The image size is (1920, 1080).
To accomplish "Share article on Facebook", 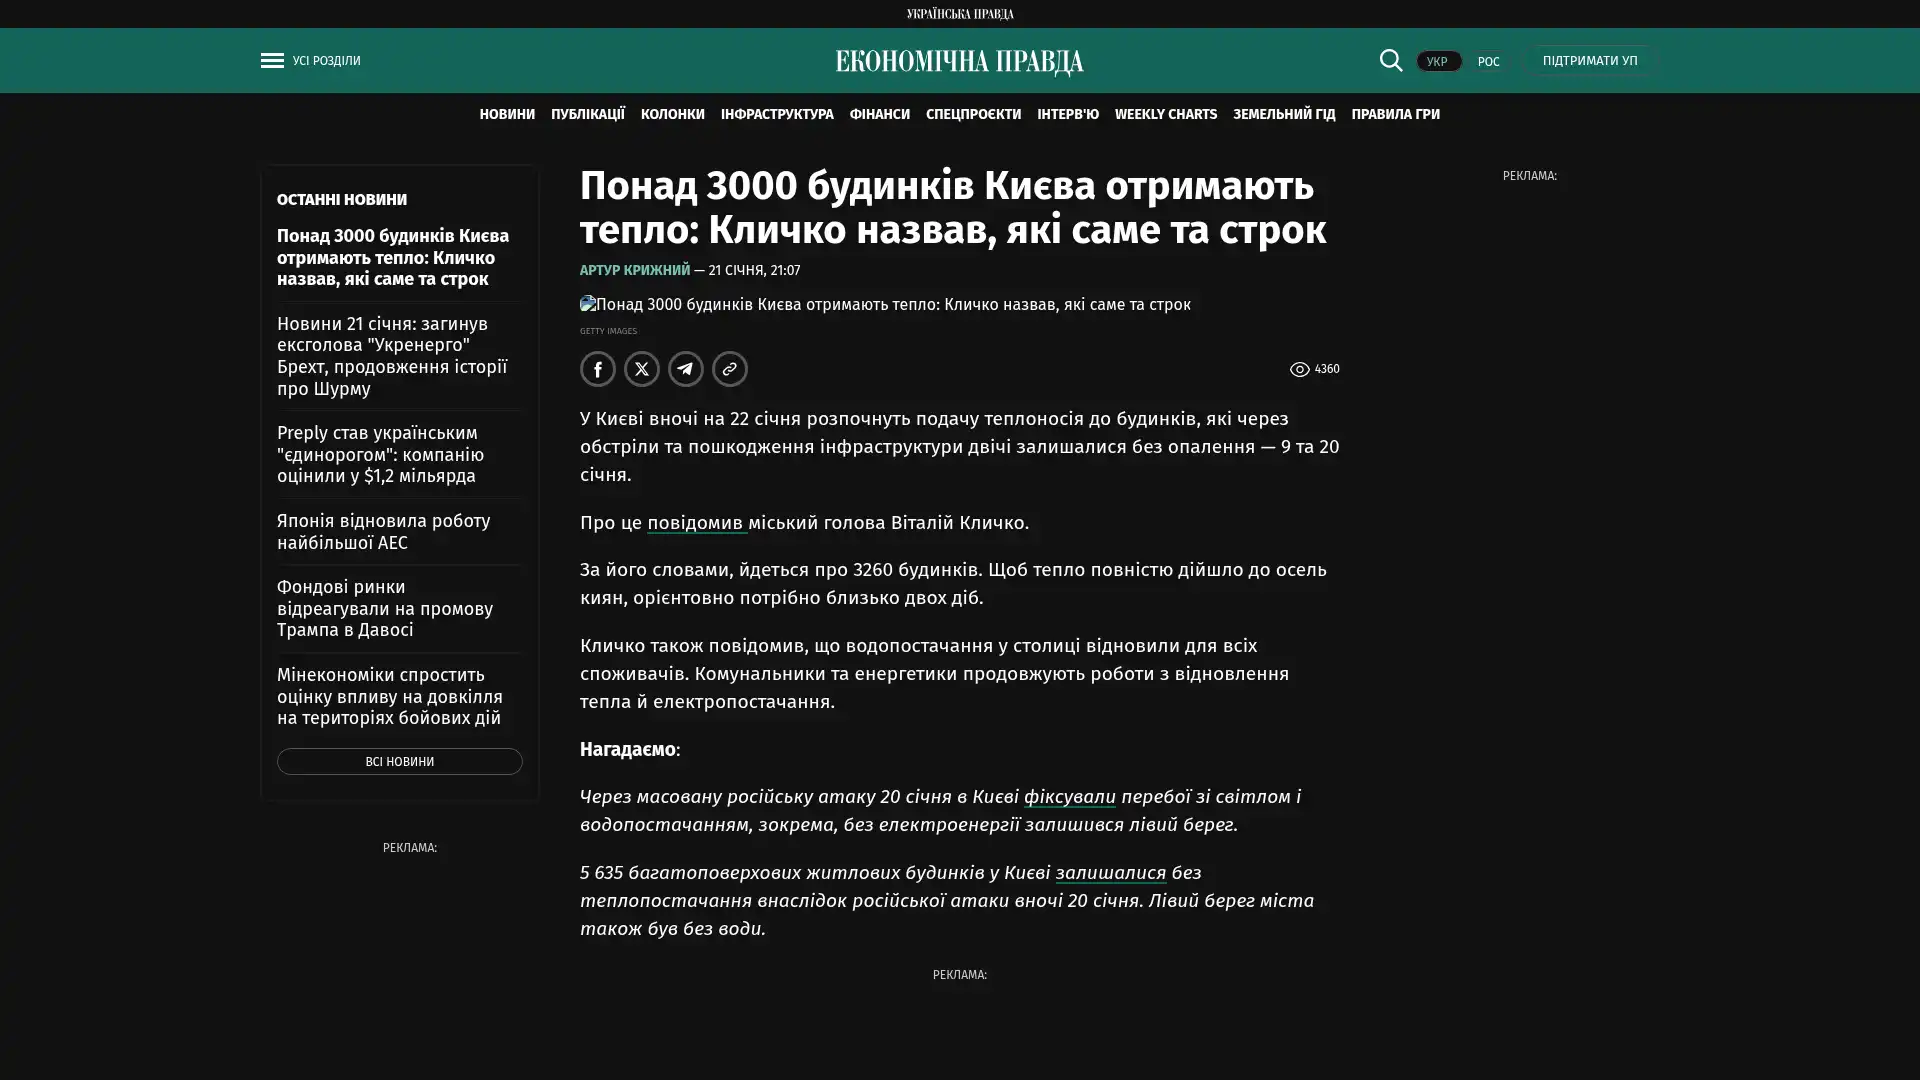I will click(x=597, y=369).
